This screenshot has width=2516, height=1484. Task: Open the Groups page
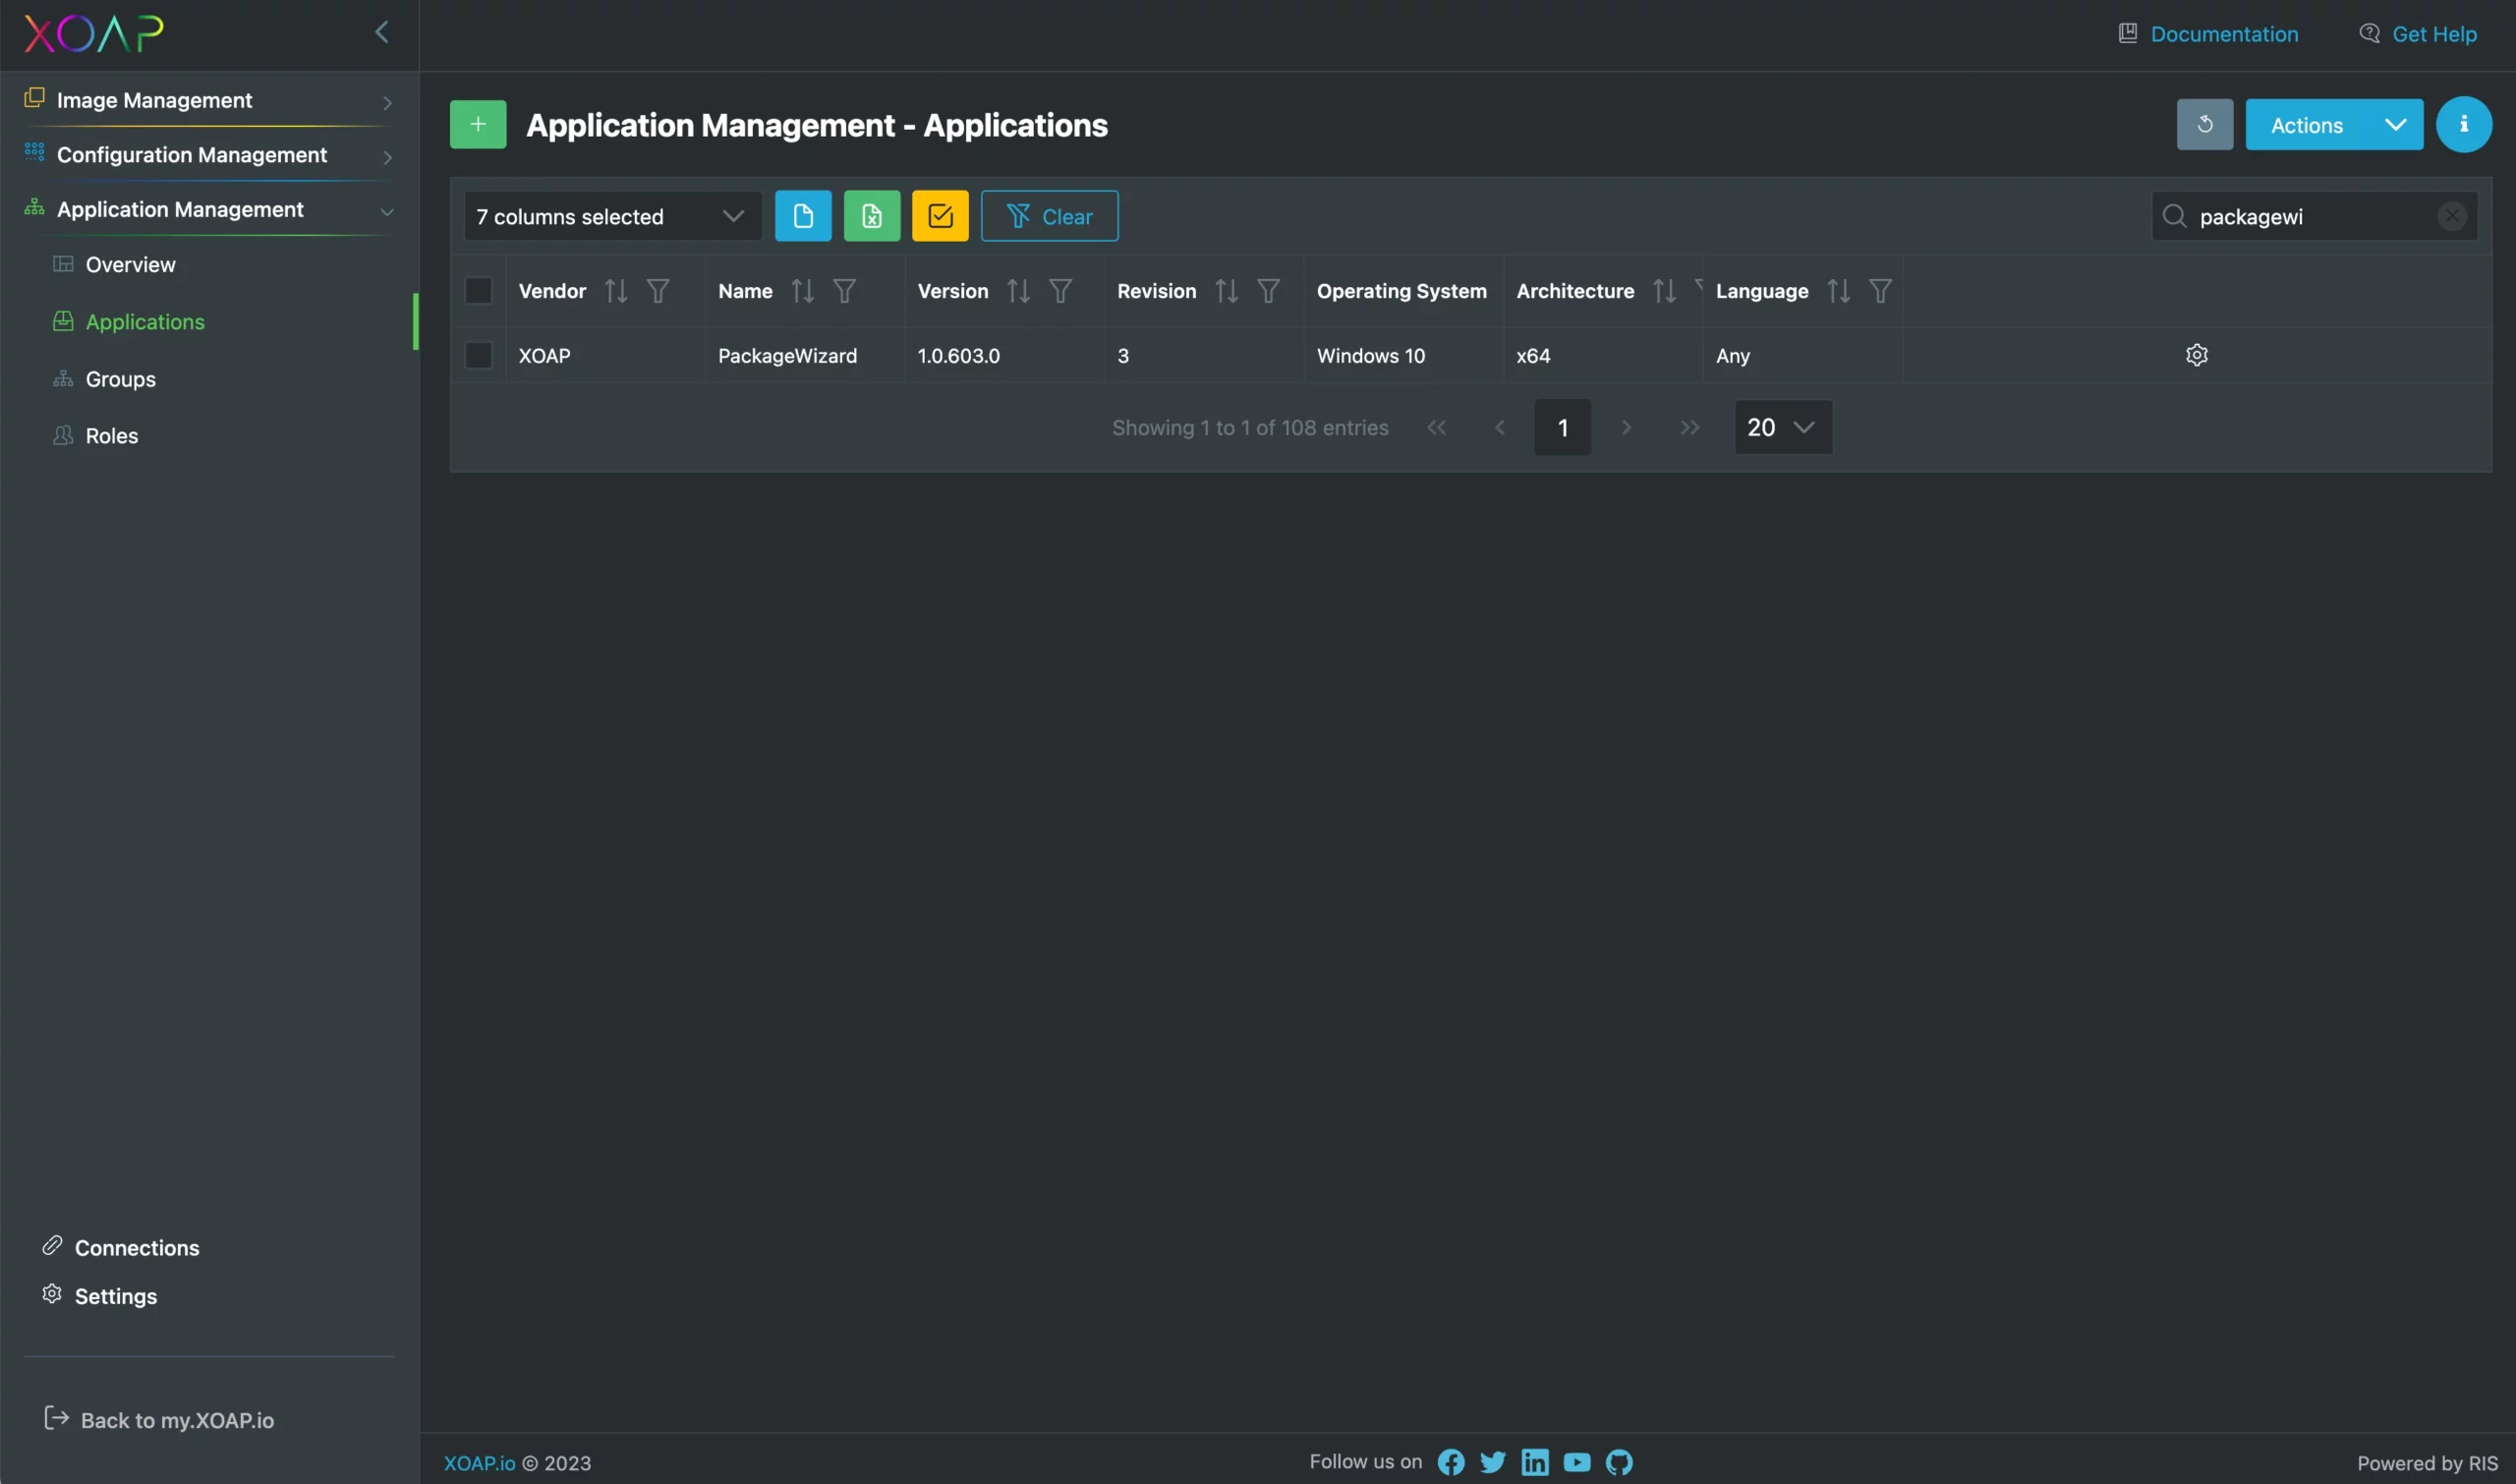(x=120, y=379)
